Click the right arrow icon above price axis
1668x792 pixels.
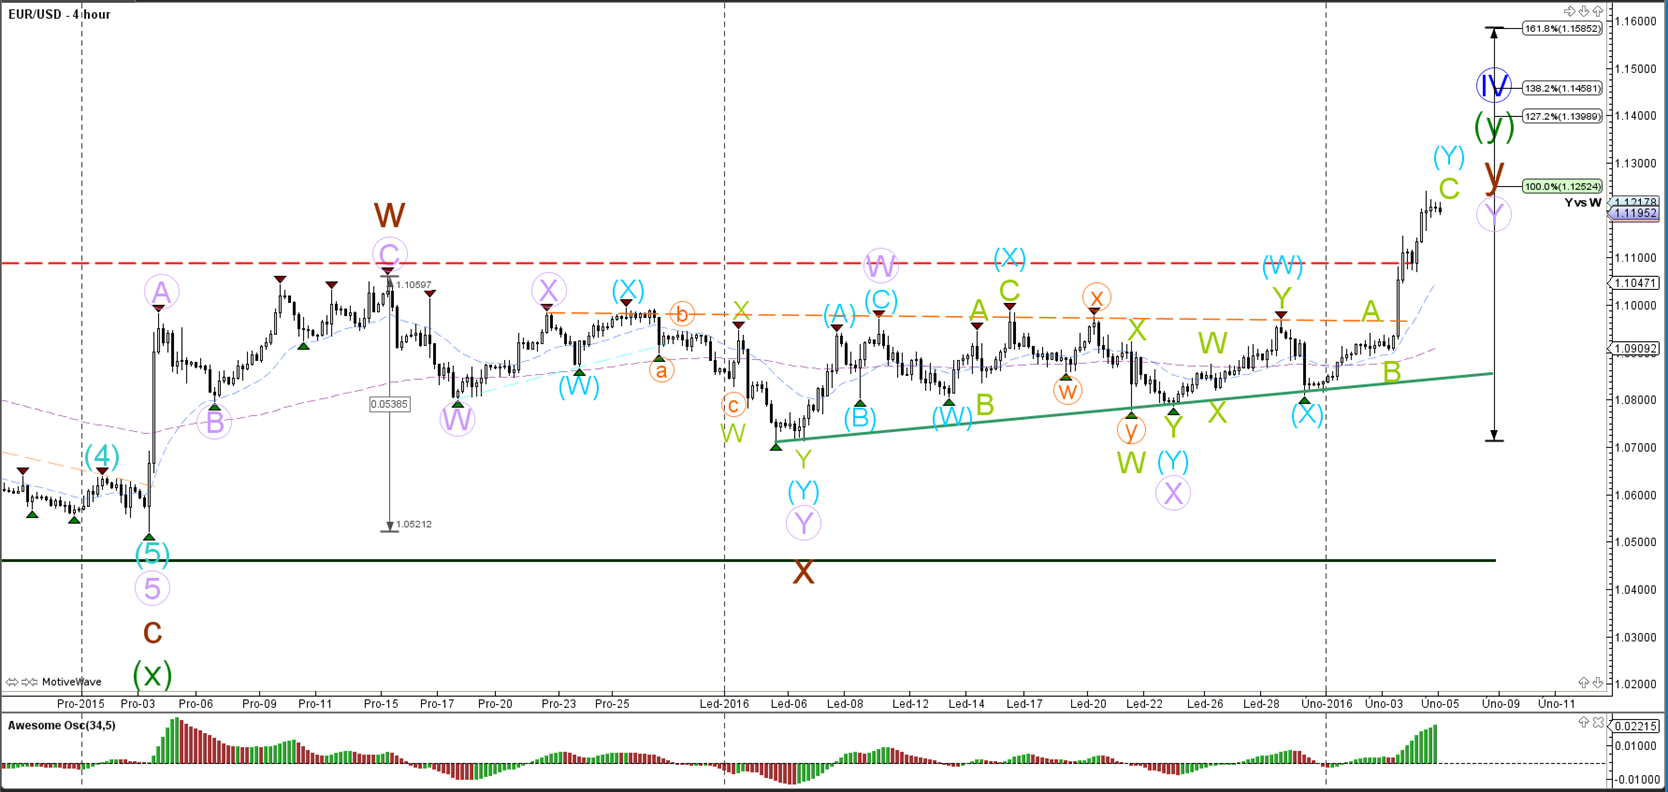point(1570,11)
